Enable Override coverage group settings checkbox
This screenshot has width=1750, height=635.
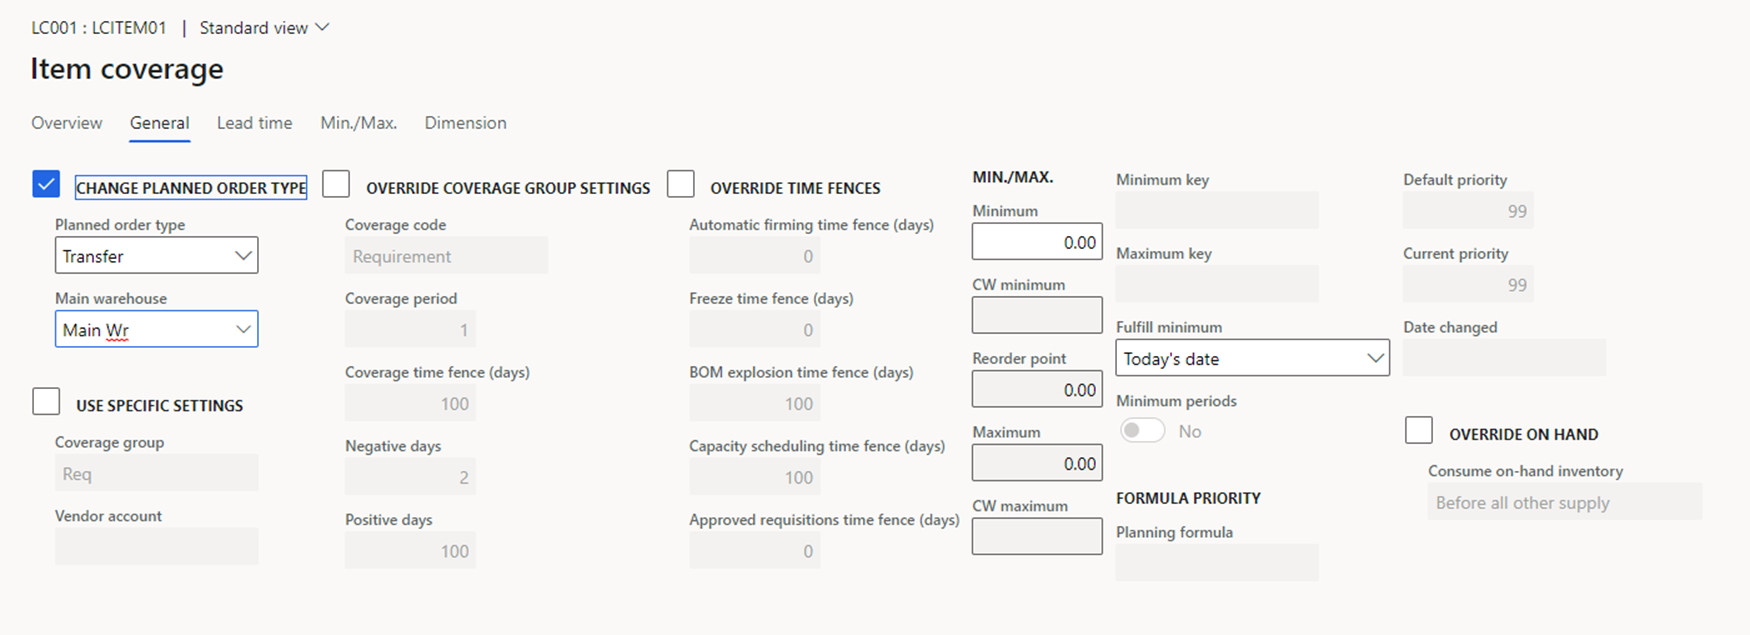point(336,185)
